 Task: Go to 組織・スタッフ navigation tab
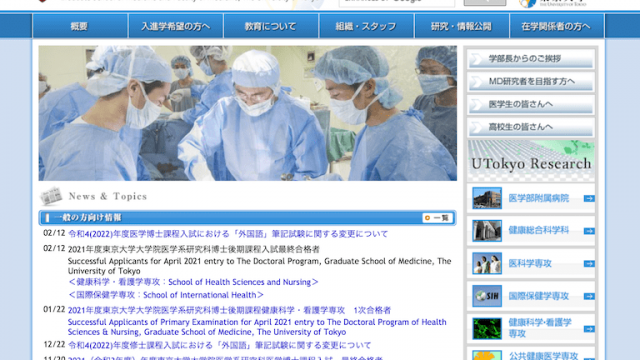point(366,26)
